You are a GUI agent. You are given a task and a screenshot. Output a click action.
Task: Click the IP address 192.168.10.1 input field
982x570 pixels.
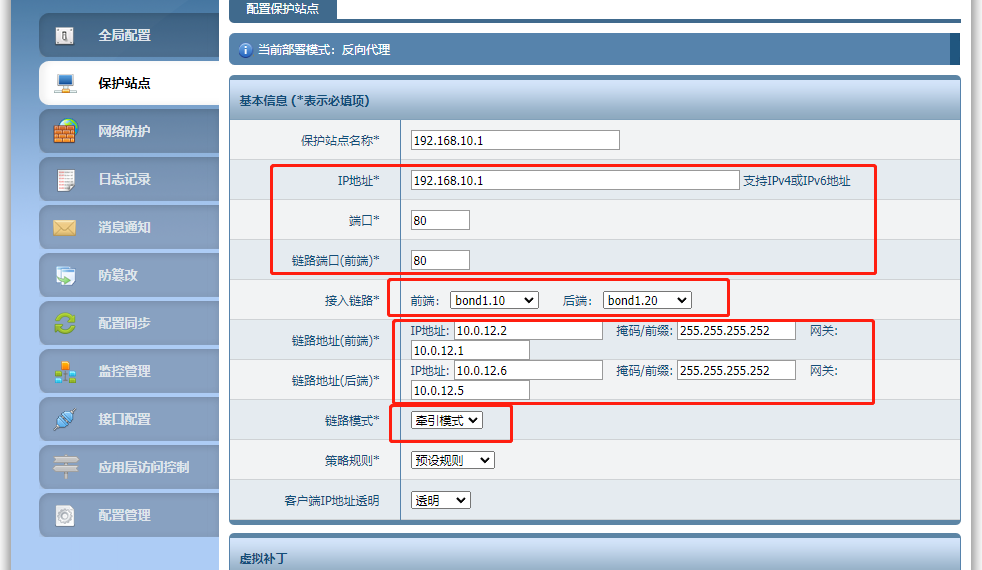[574, 180]
